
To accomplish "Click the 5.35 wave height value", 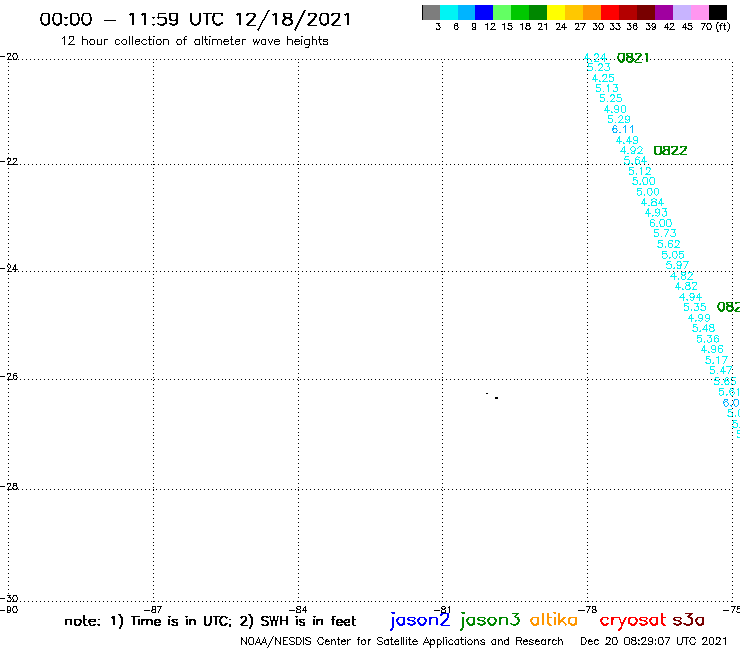I will [x=695, y=307].
